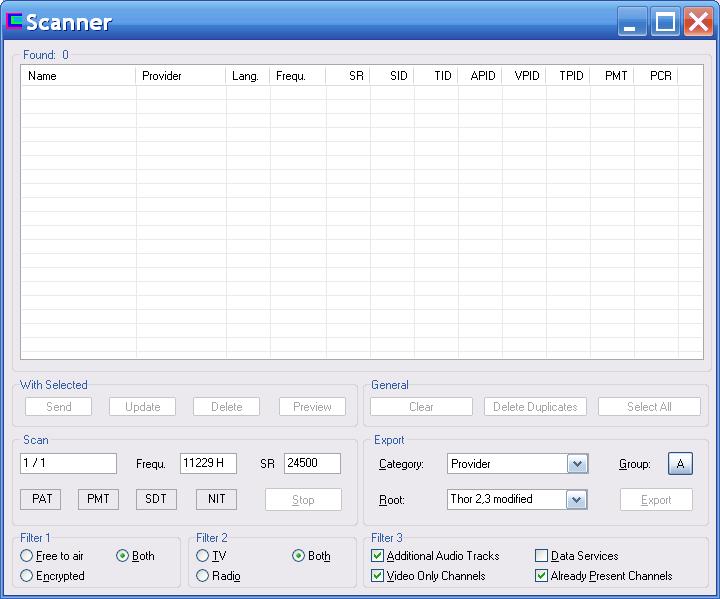Viewport: 720px width, 599px height.
Task: Click the VPID column header
Action: pos(524,76)
